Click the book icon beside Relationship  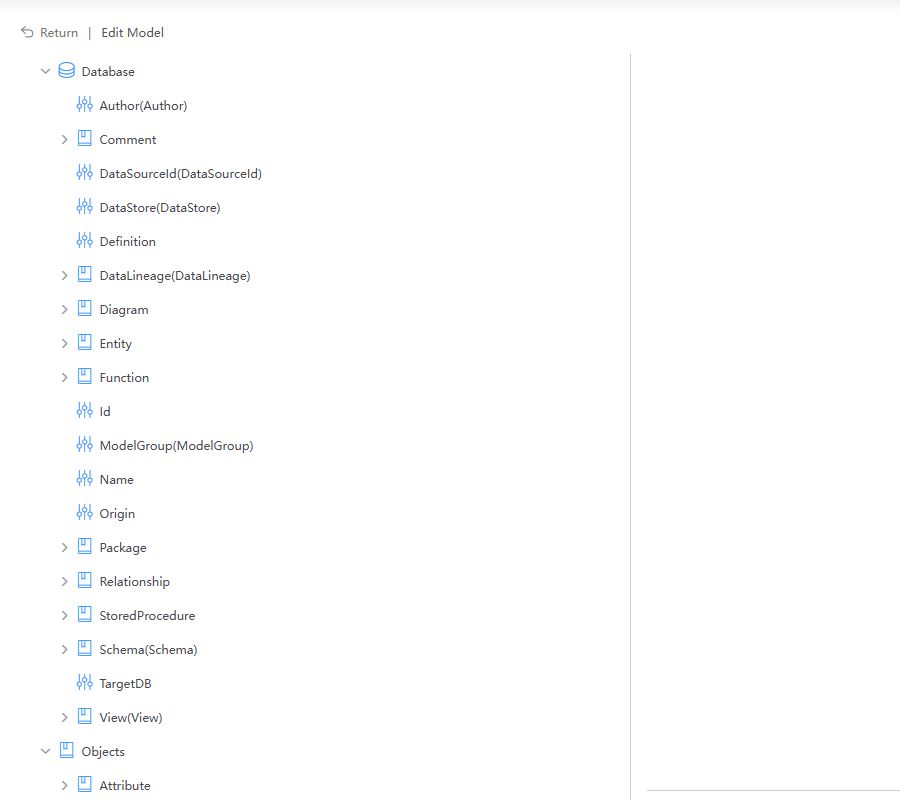[84, 580]
